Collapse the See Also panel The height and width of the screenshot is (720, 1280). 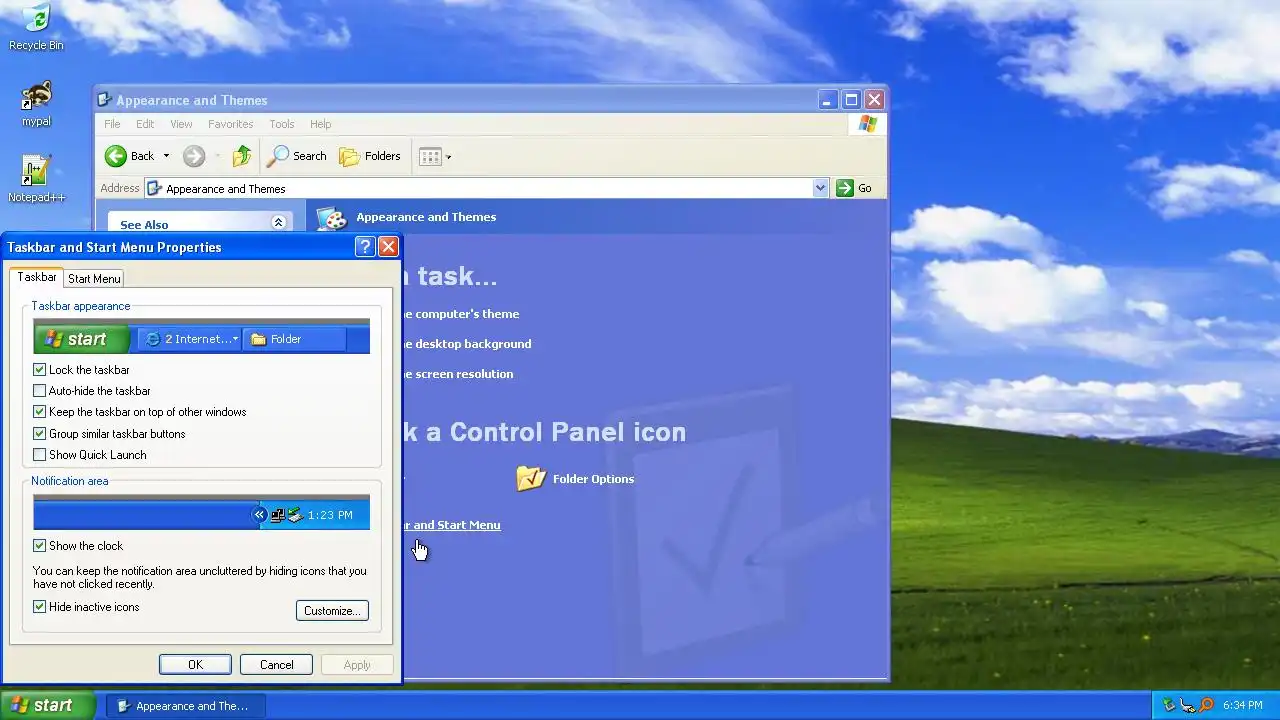278,222
